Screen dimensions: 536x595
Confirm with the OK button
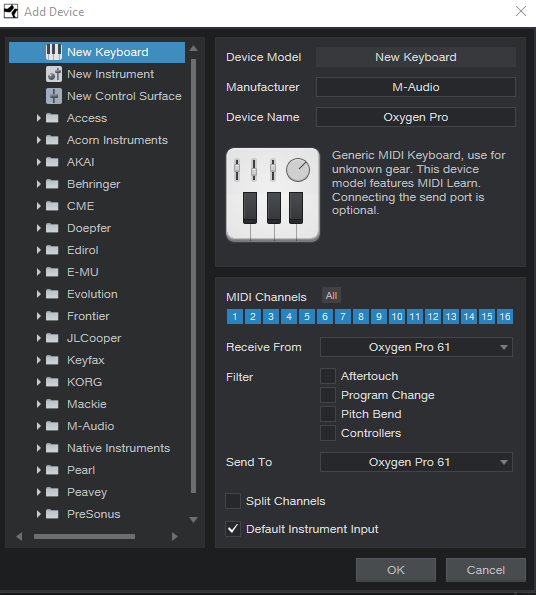pos(396,570)
